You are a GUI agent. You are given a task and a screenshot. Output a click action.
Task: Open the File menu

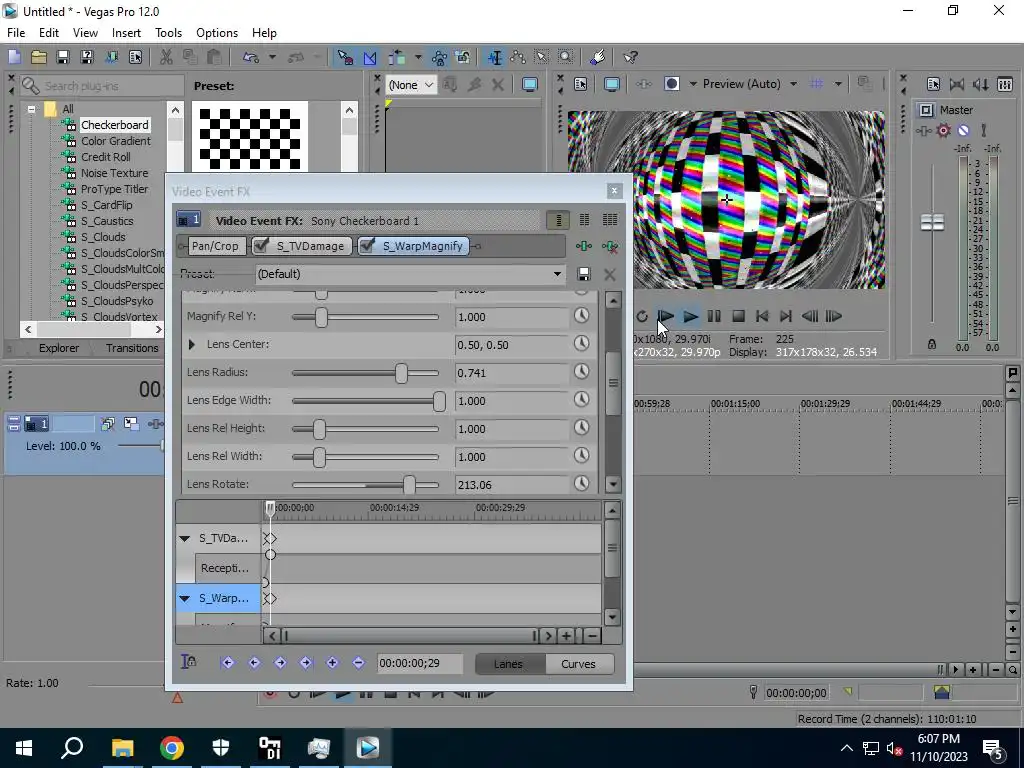coord(16,33)
